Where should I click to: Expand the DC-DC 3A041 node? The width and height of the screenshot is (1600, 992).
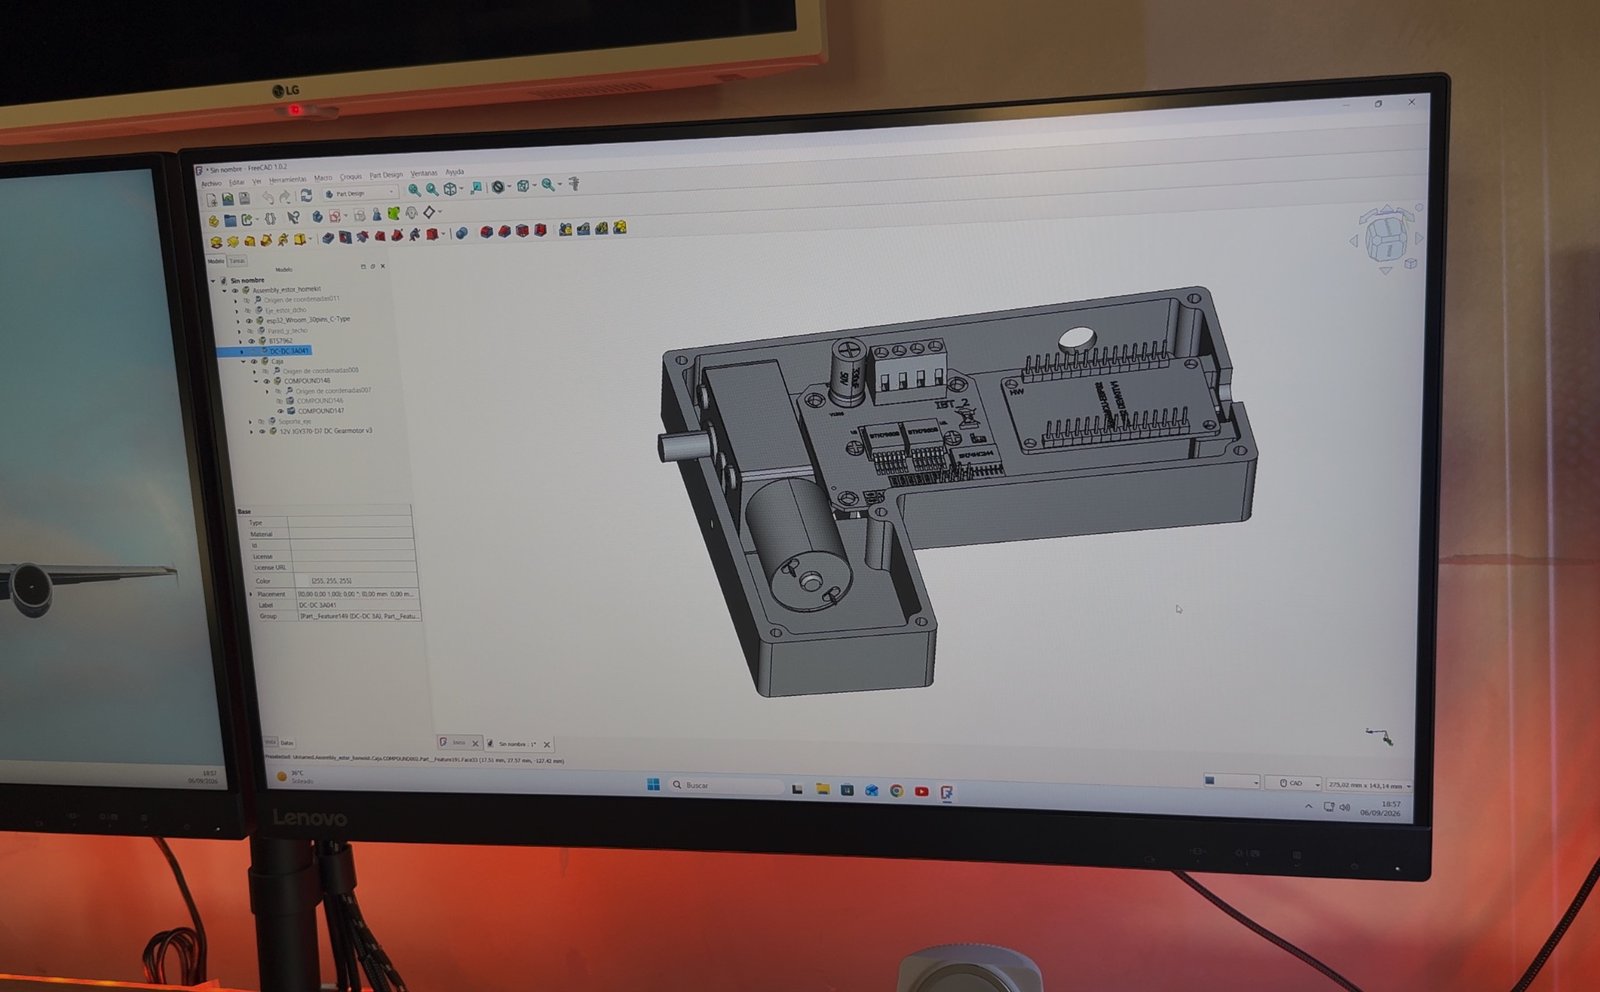[242, 352]
